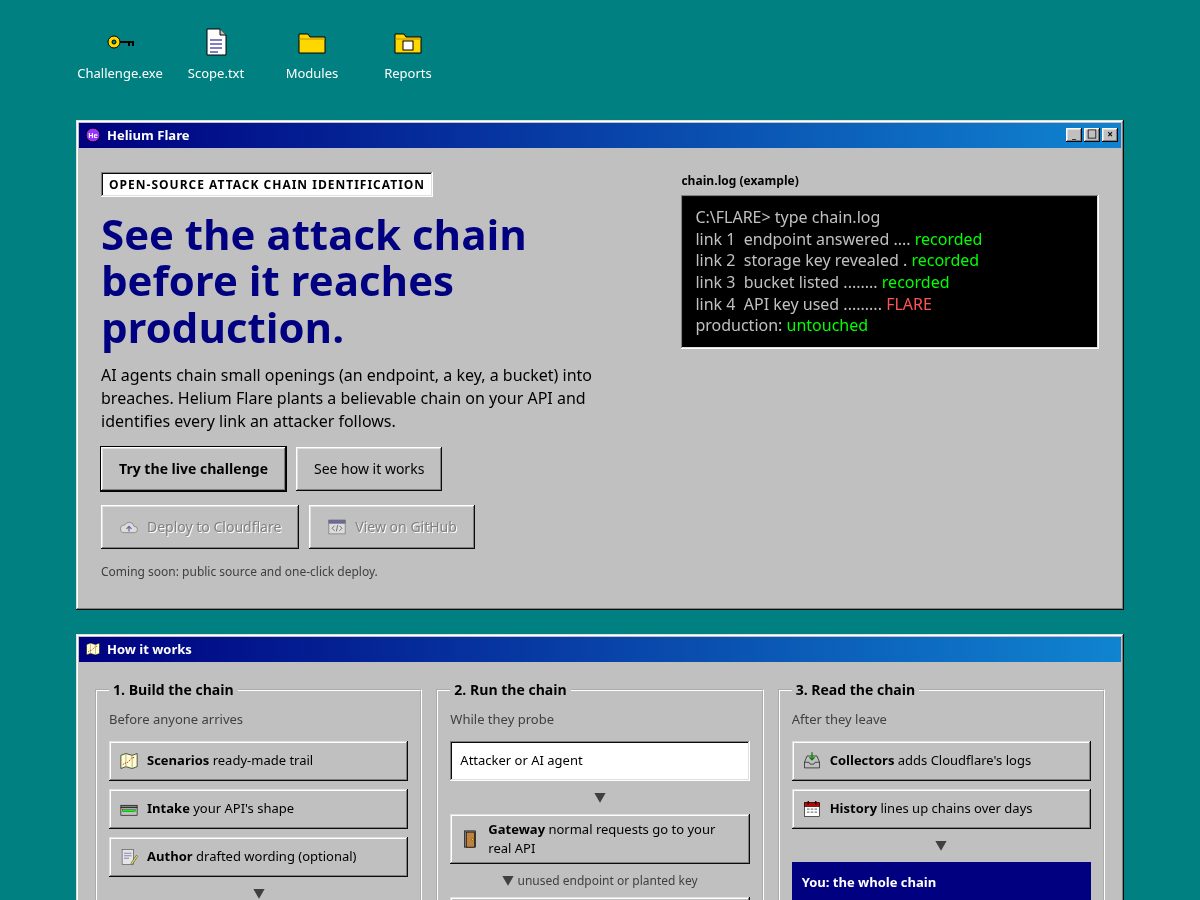Close the Helium Flare window
Screen dimensions: 1200x900
click(x=1110, y=135)
